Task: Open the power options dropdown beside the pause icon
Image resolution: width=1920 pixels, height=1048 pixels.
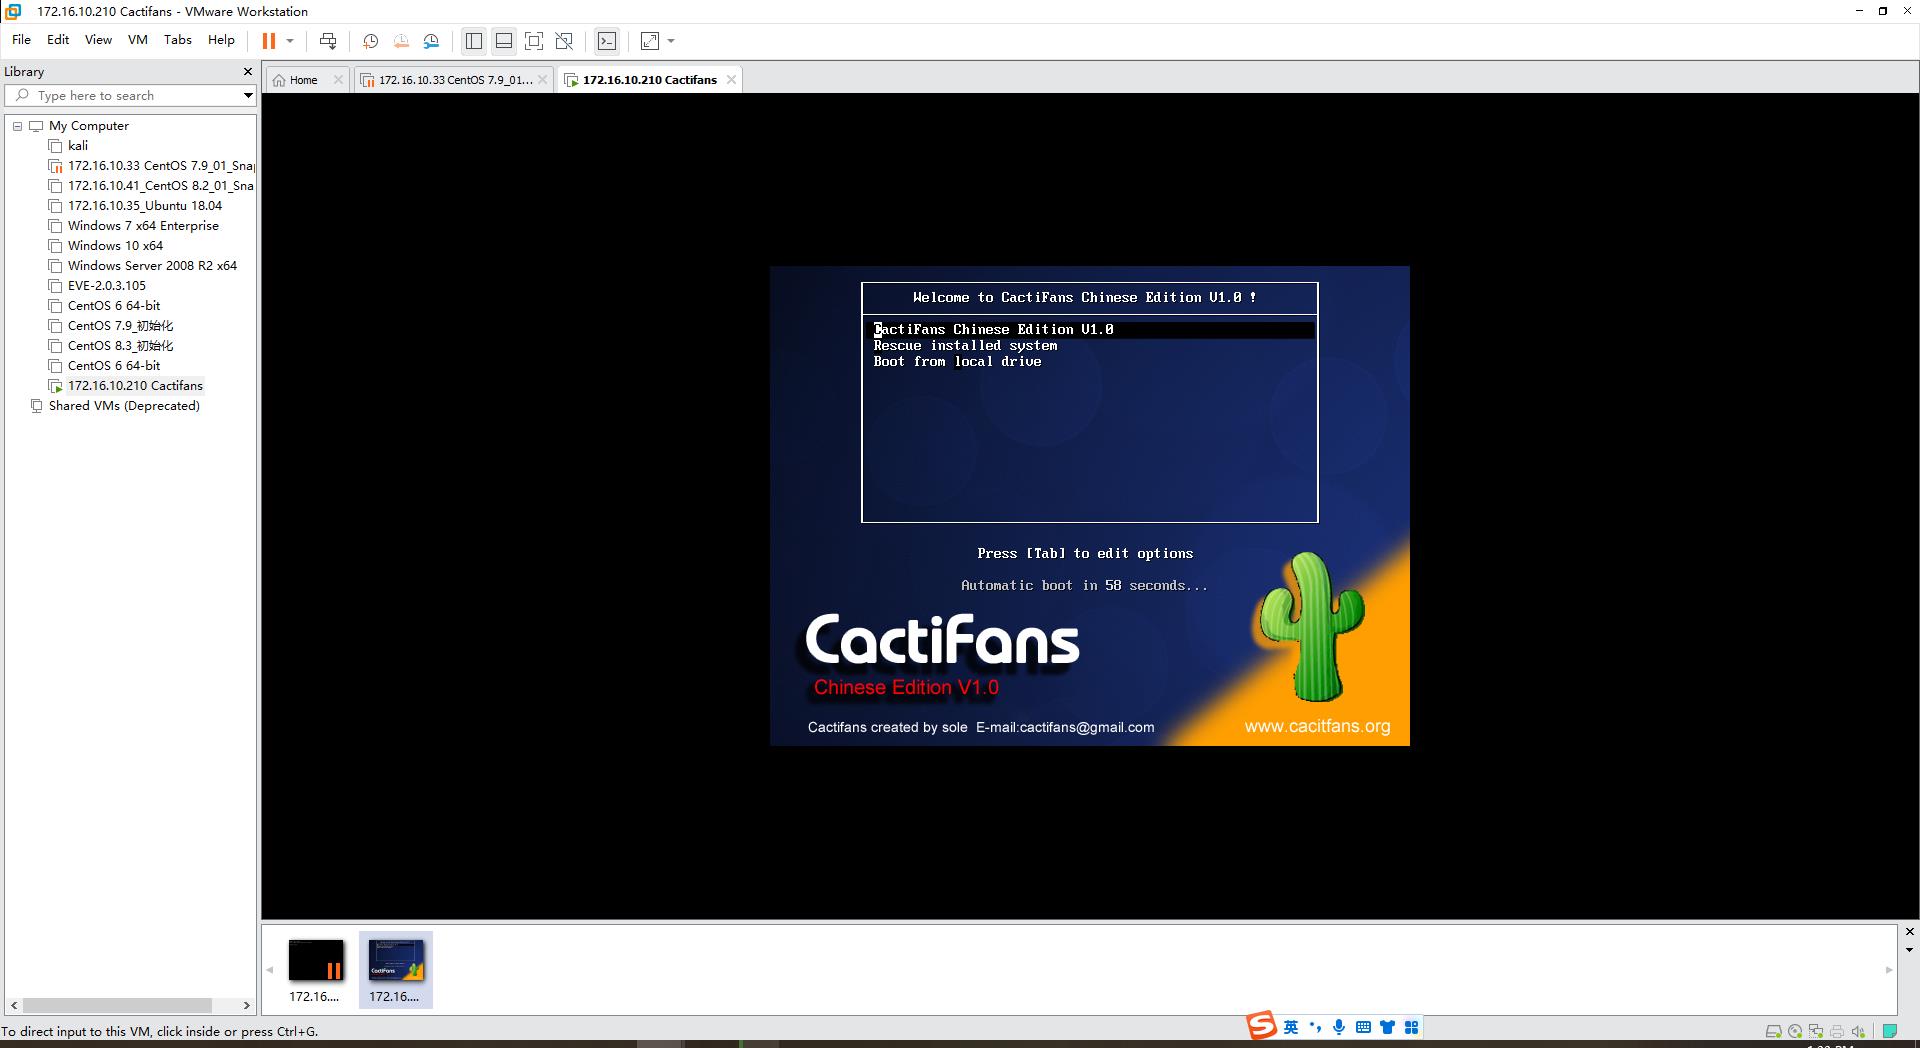Action: click(x=290, y=41)
